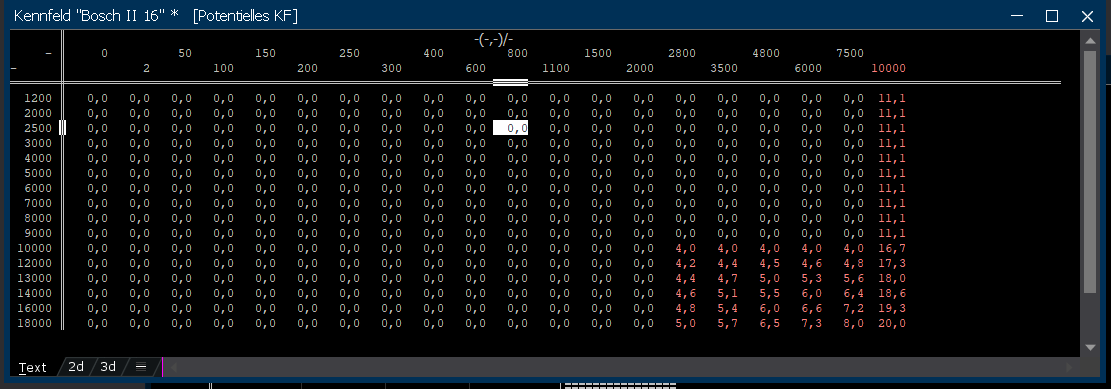This screenshot has width=1111, height=389.
Task: Select row header 2500
Action: tap(38, 128)
